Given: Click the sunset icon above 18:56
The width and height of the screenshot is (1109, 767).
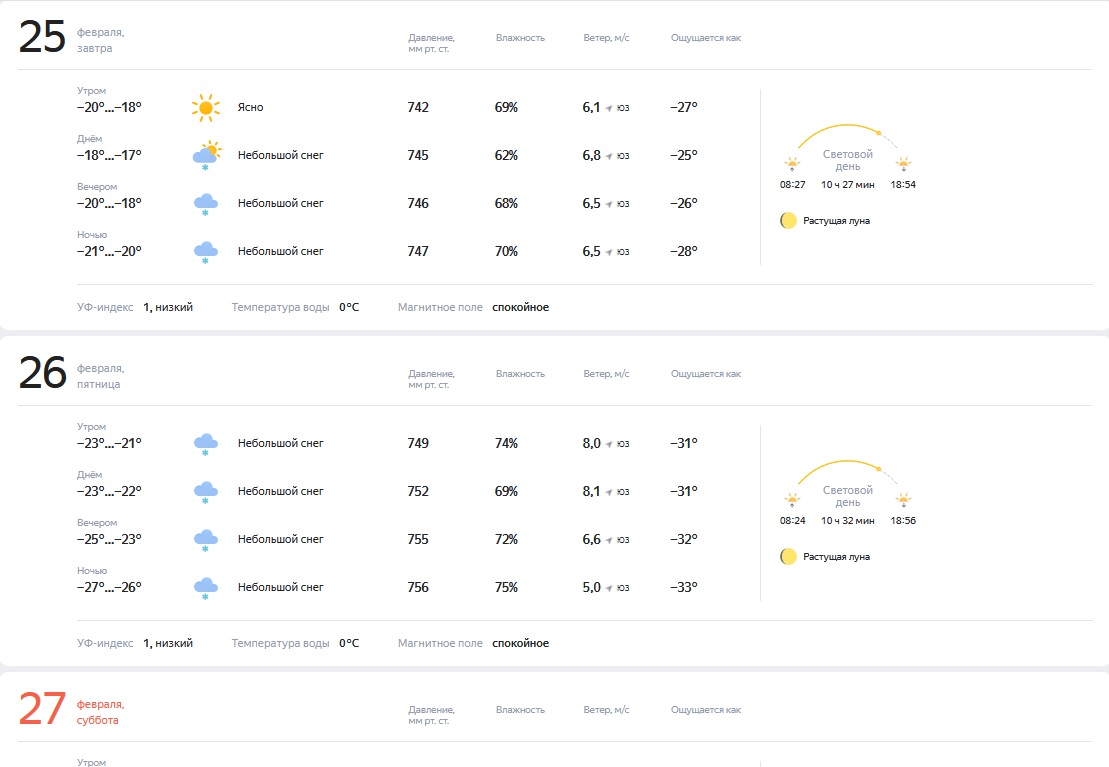Looking at the screenshot, I should (904, 501).
